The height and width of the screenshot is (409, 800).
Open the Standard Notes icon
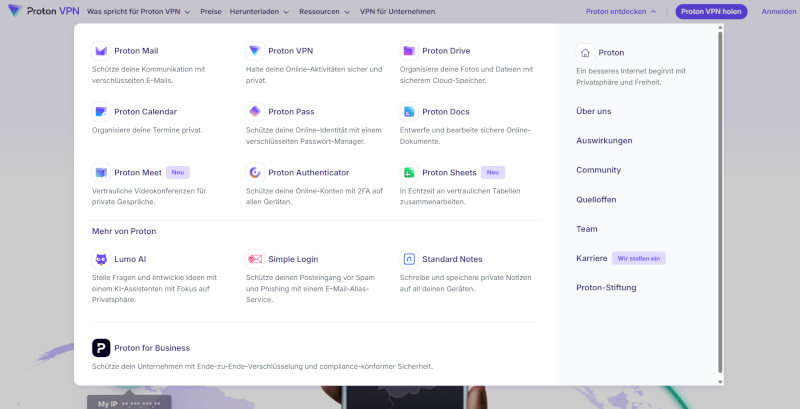point(409,259)
